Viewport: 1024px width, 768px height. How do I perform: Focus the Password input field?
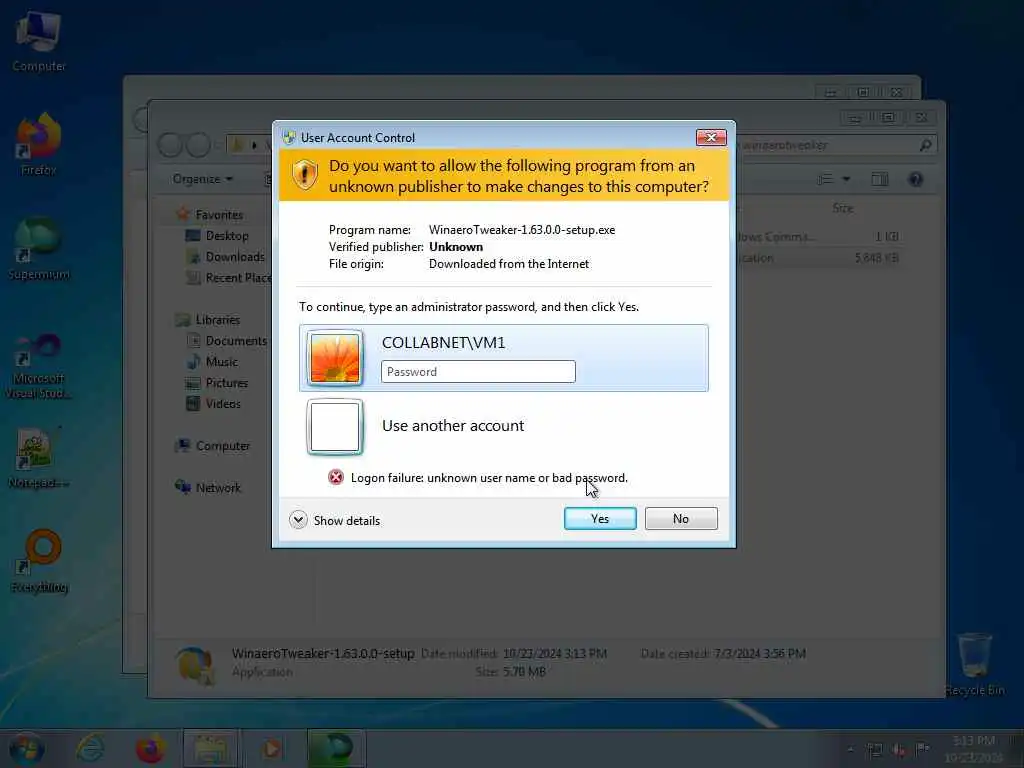(478, 372)
